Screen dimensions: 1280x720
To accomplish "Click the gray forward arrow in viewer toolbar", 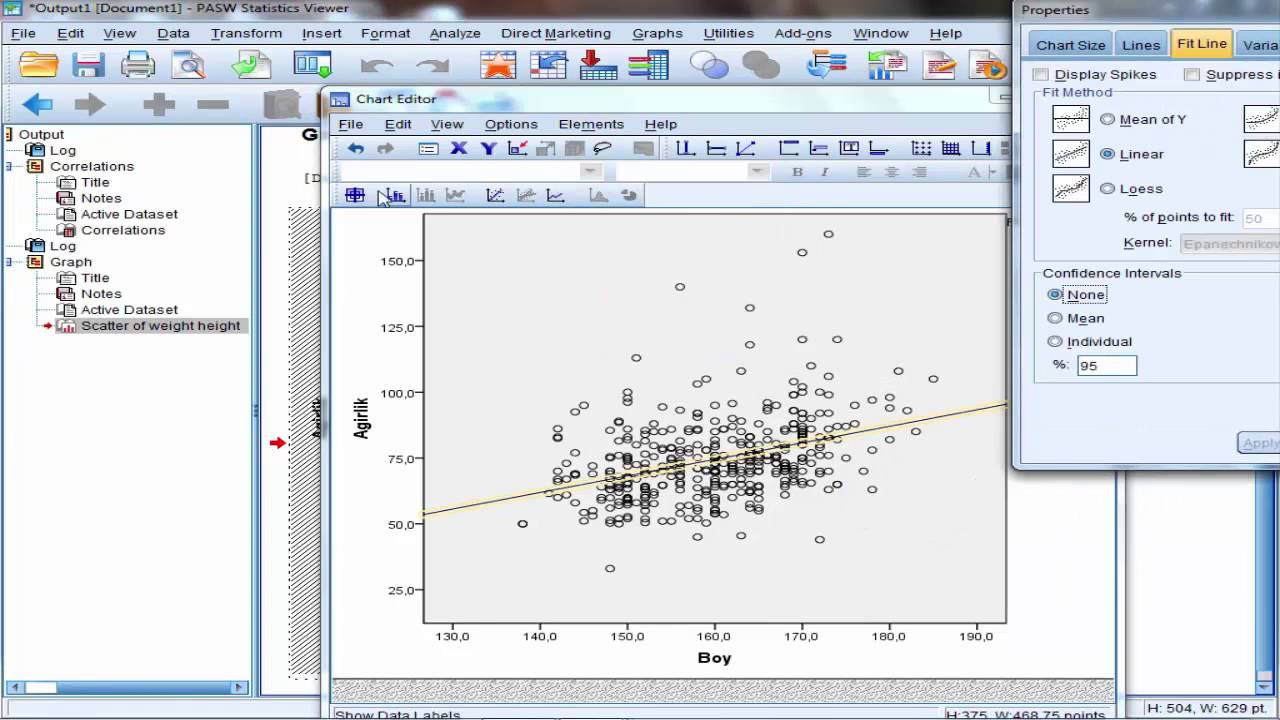I will [x=90, y=104].
